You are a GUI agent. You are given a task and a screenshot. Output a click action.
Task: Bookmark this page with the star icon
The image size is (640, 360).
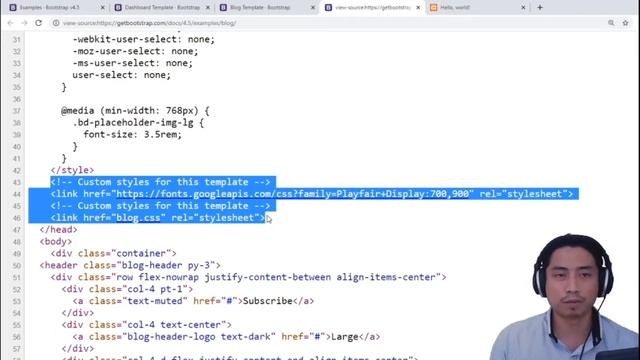pos(625,23)
